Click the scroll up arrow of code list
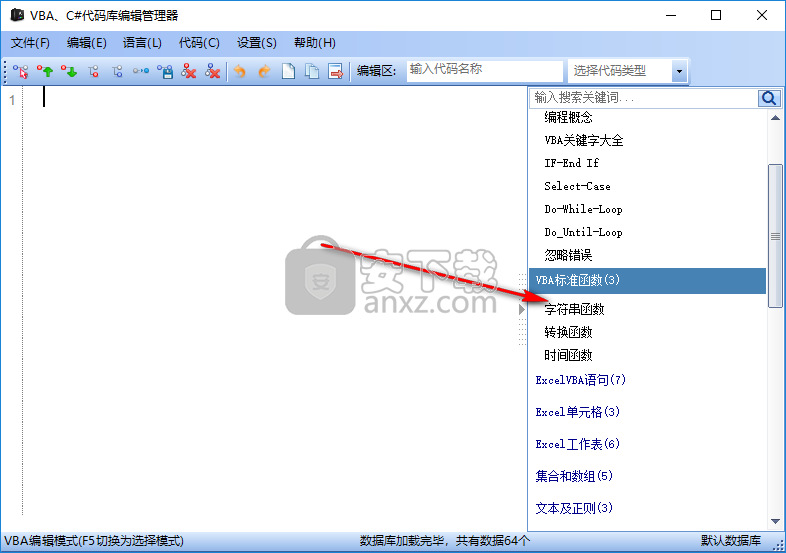The height and width of the screenshot is (553, 786). [775, 118]
